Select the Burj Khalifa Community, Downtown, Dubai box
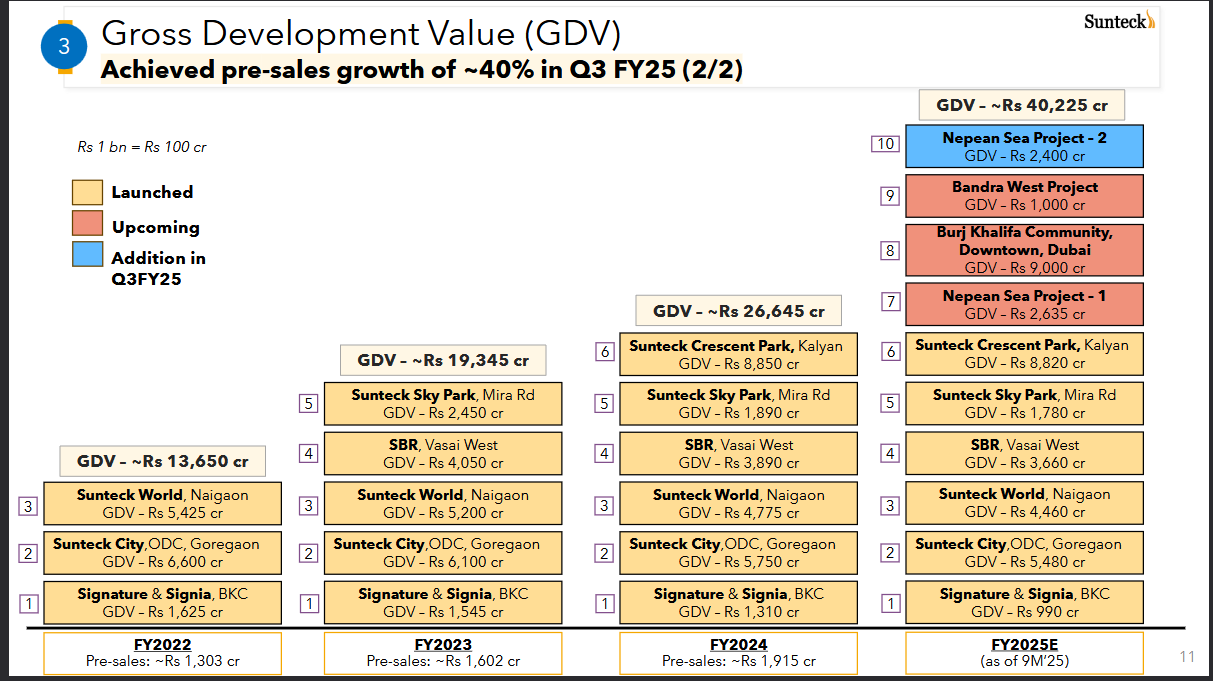The width and height of the screenshot is (1213, 681). 1024,250
